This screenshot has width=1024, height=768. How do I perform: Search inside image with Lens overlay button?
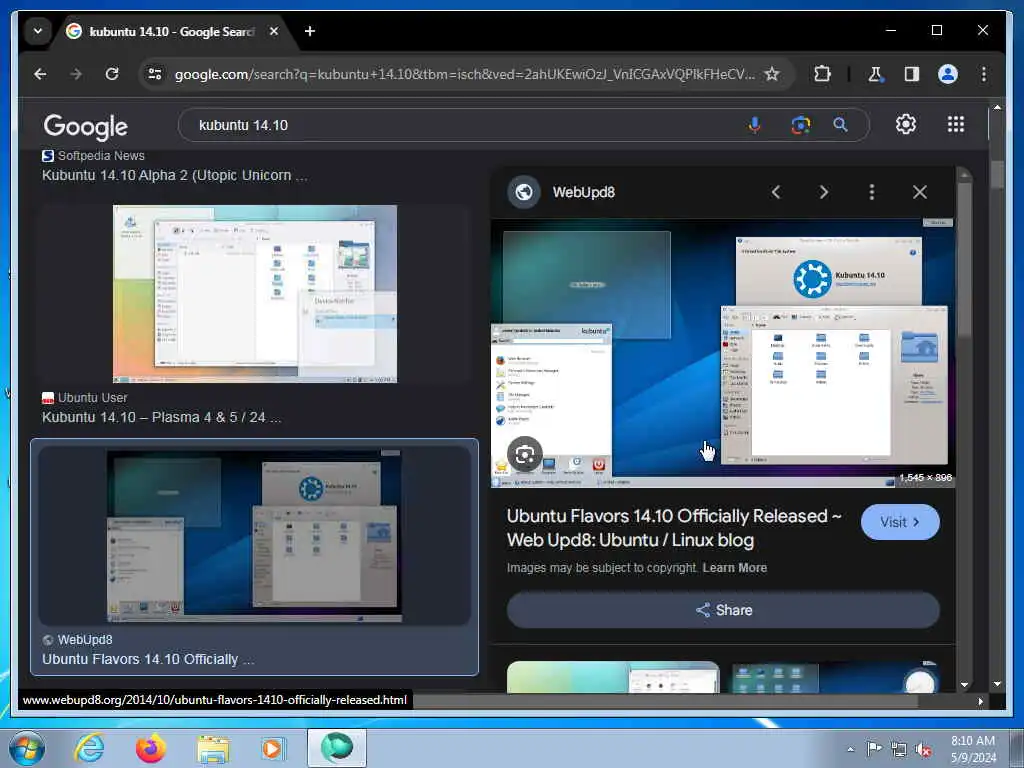525,455
